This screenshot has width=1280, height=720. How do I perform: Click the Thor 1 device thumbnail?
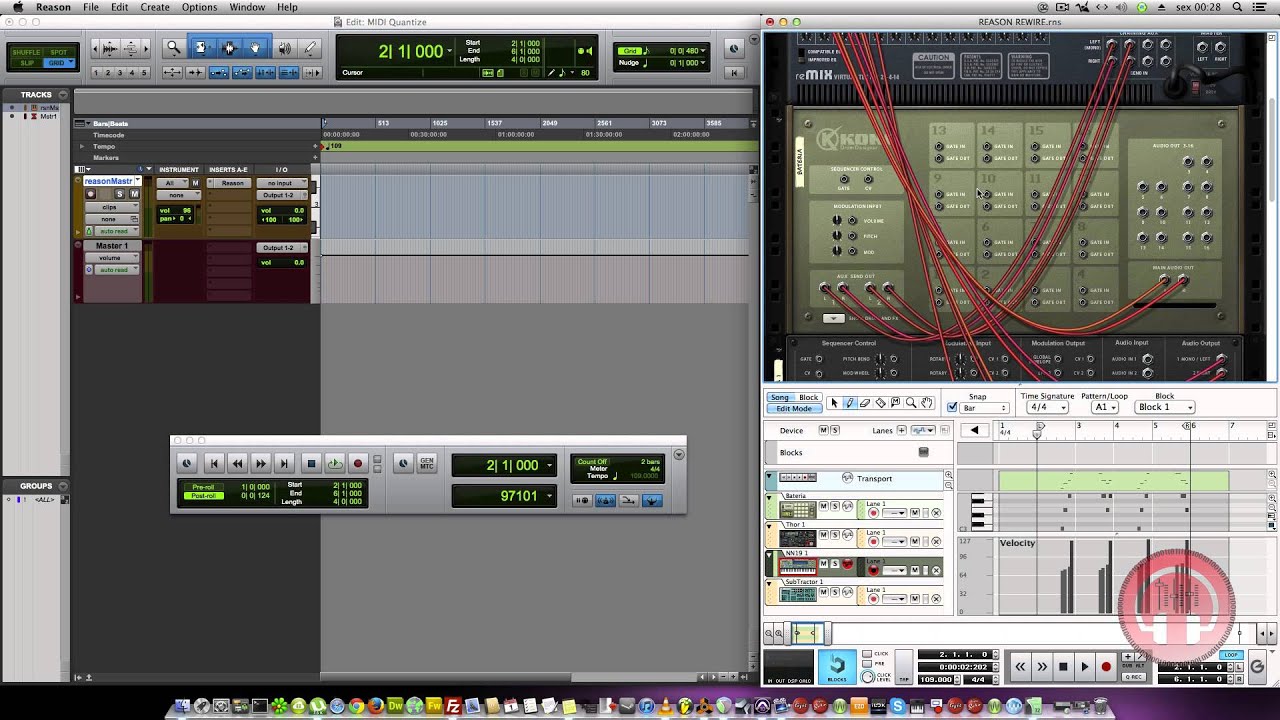coord(798,539)
